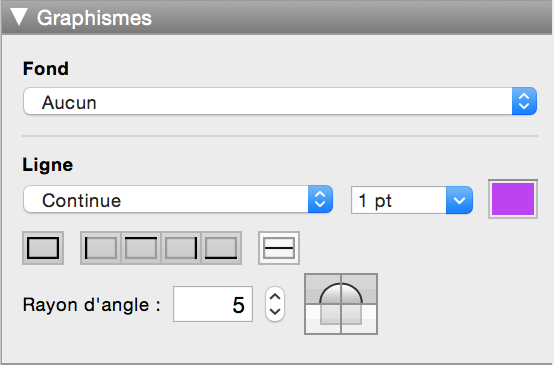Decrease corner radius with stepper down arrow

[275, 312]
